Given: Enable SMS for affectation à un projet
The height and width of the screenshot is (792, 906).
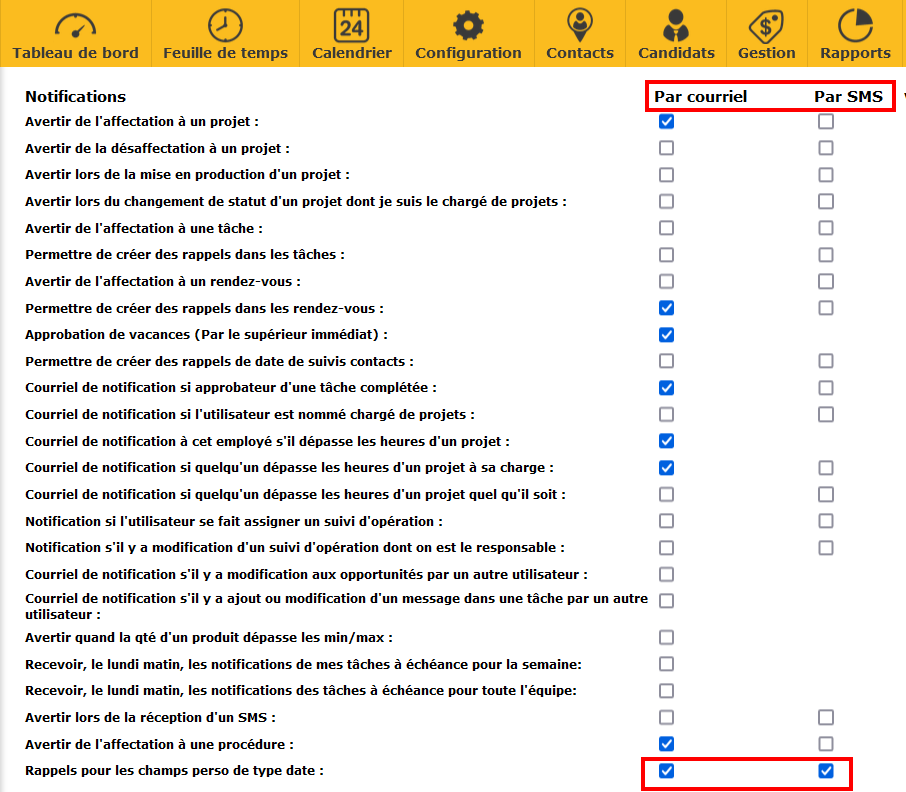Looking at the screenshot, I should pos(826,122).
